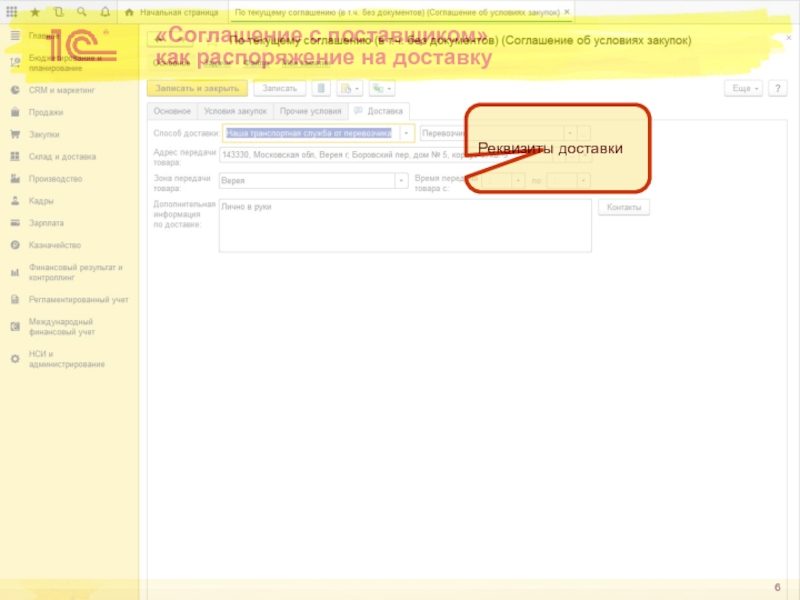The width and height of the screenshot is (800, 600).
Task: Open the search magnifier icon
Action: tap(82, 12)
